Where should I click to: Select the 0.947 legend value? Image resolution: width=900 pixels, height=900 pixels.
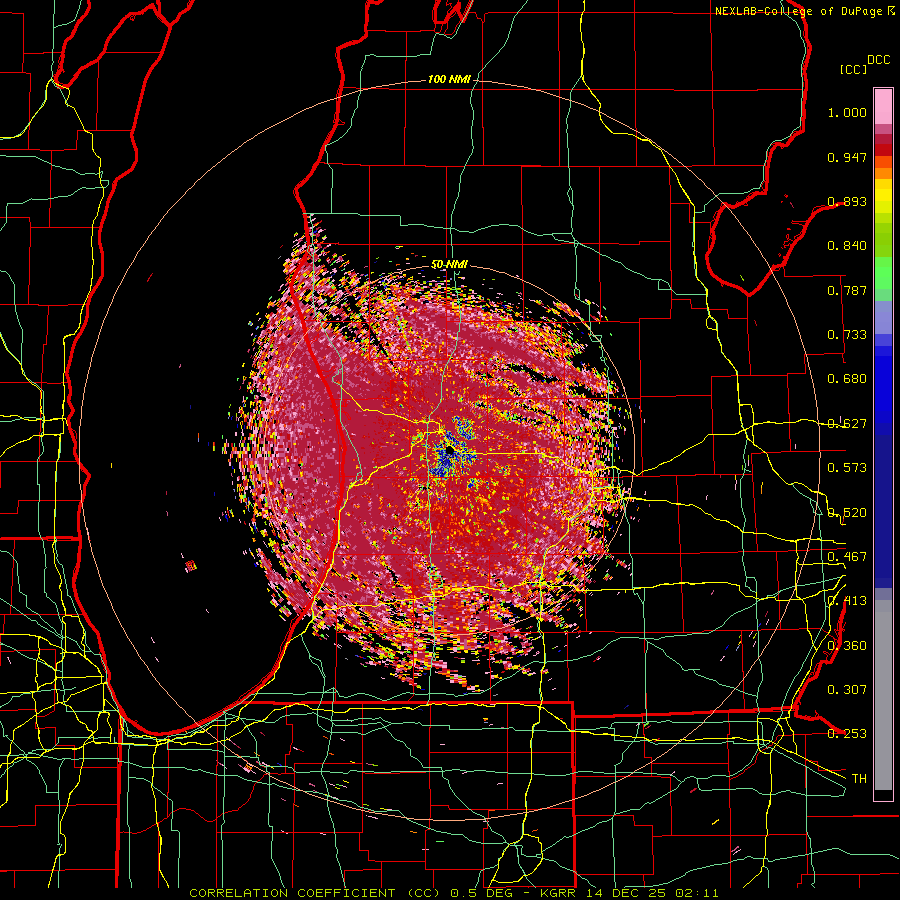coord(847,157)
